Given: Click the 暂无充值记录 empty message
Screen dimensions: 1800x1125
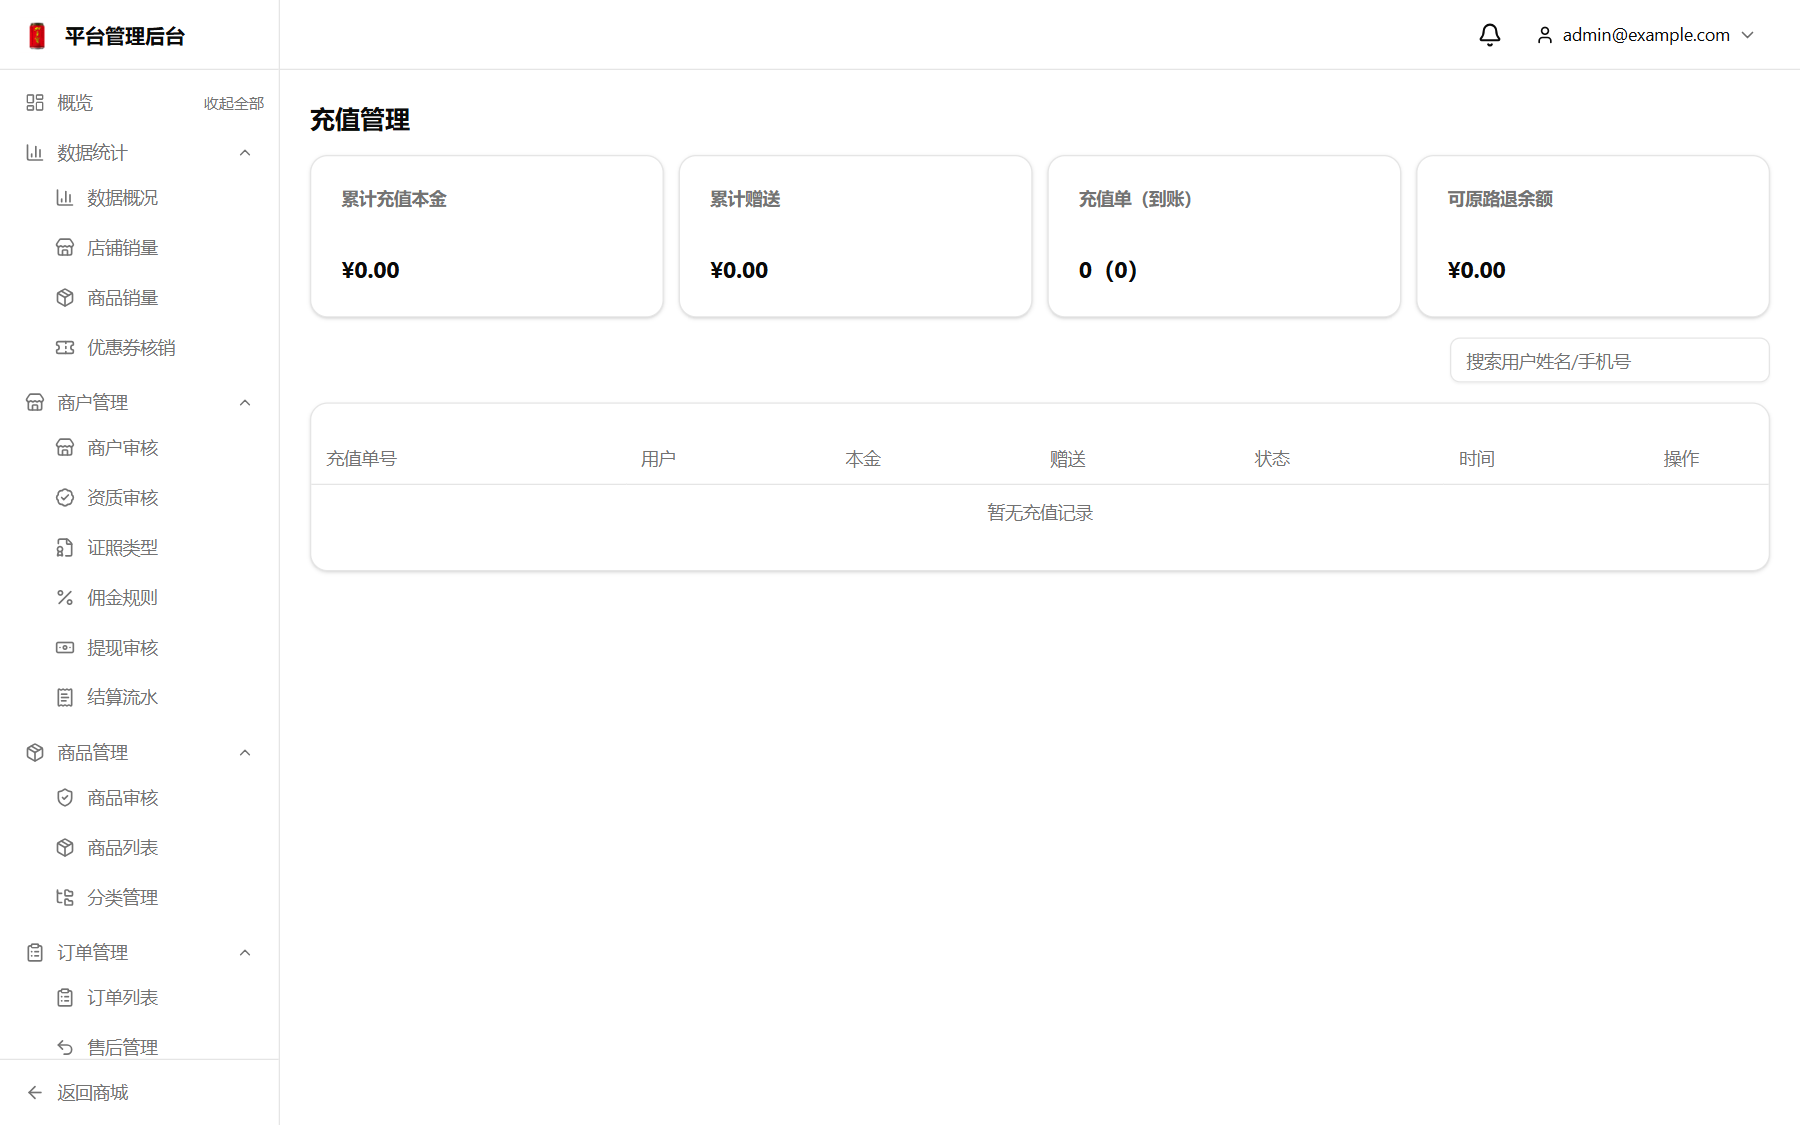Looking at the screenshot, I should point(1040,512).
